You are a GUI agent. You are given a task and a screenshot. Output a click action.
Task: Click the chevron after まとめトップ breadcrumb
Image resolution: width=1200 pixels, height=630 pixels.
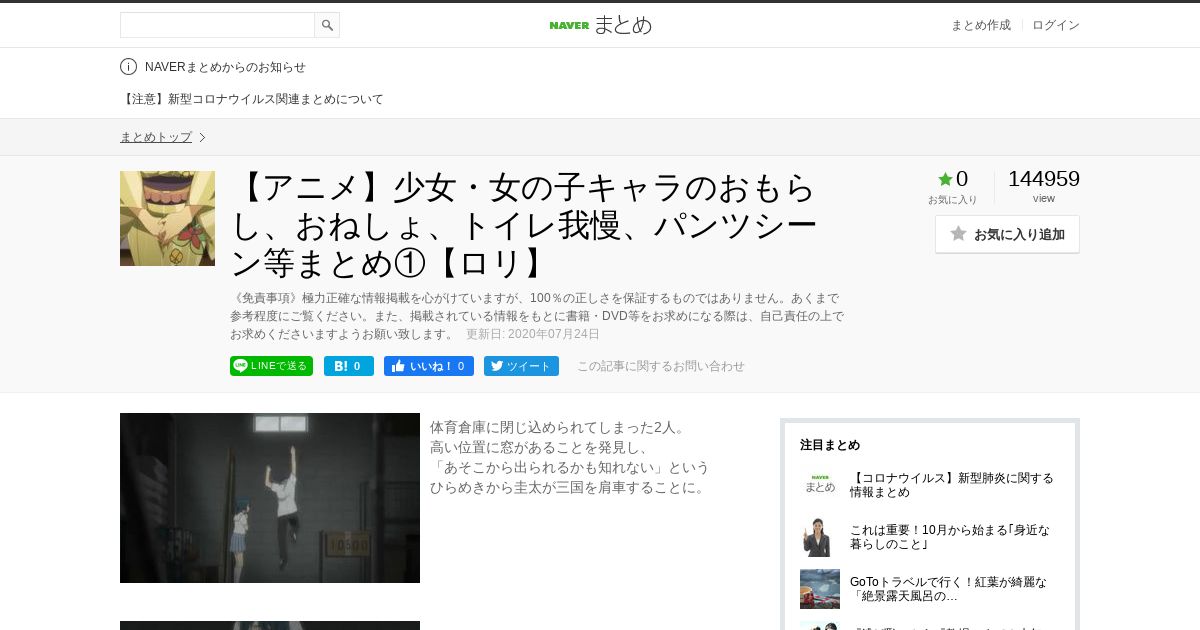(x=202, y=137)
